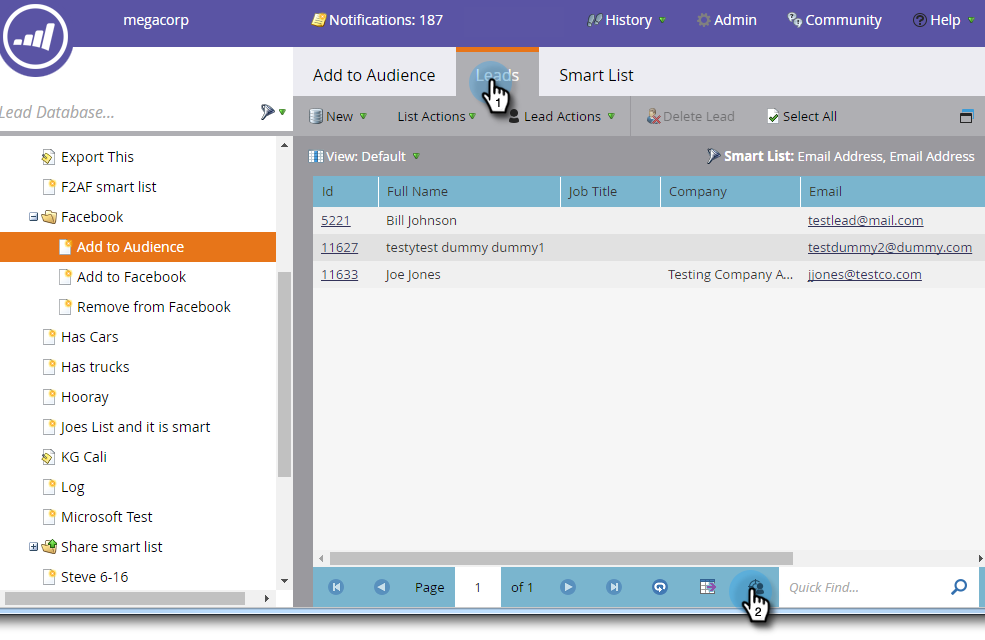Screen dimensions: 985x640
Task: Go to previous page icon
Action: pos(381,587)
